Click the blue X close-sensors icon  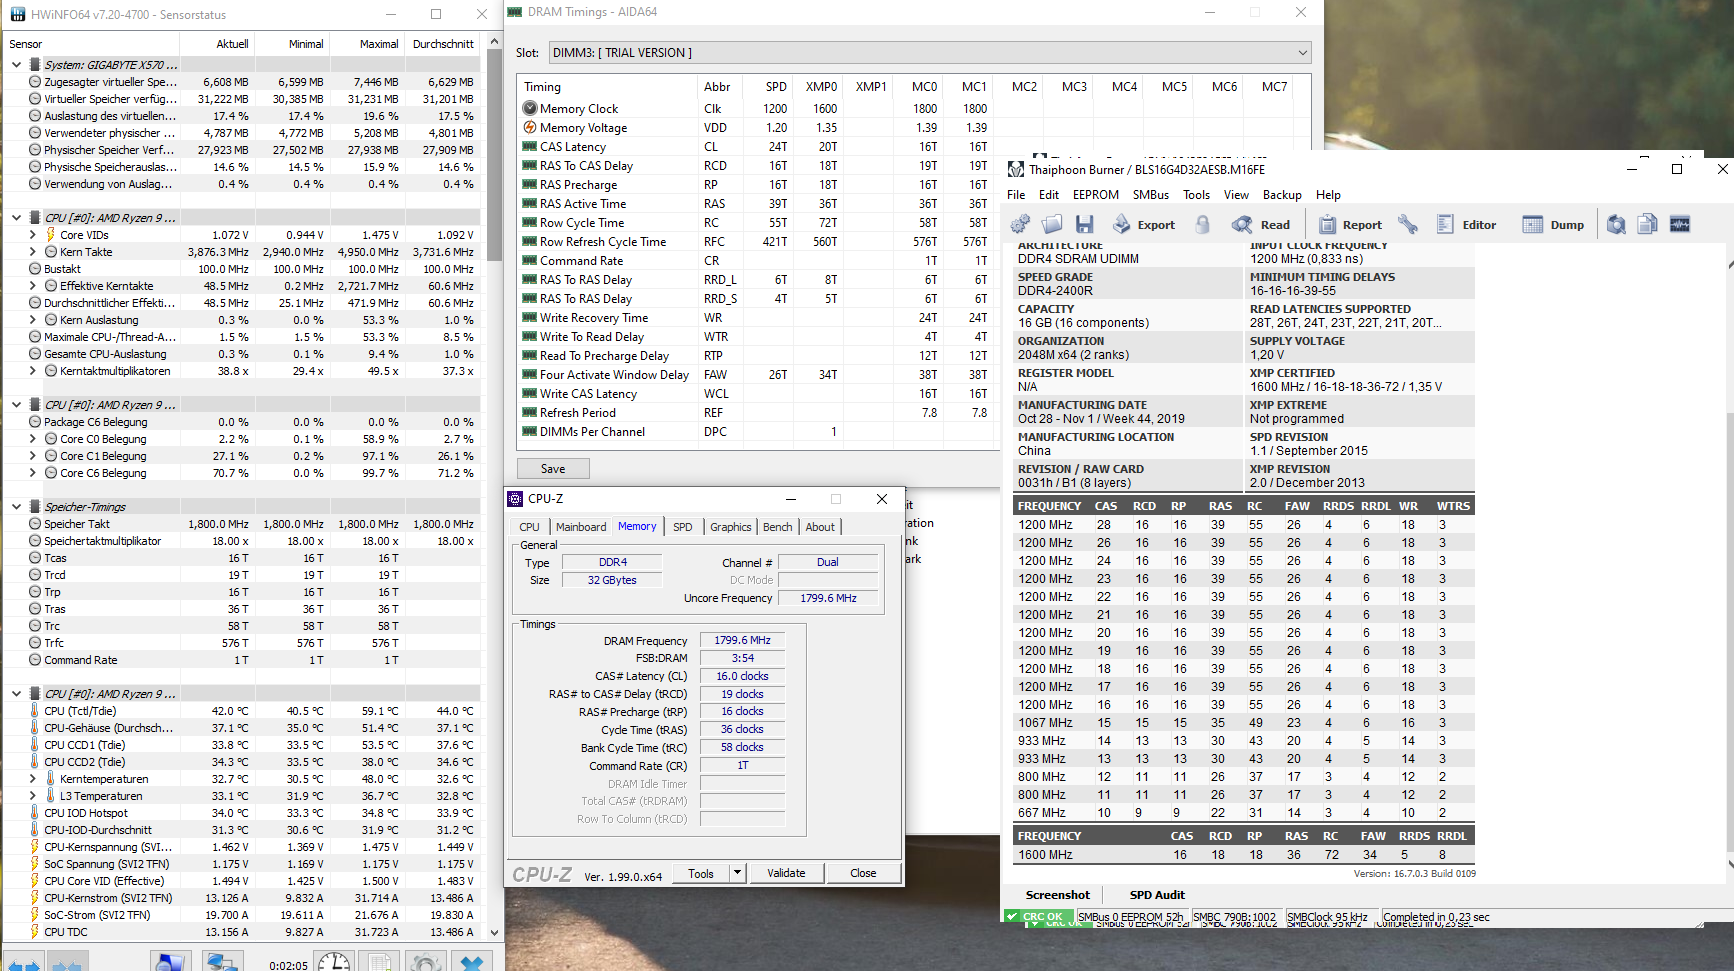pyautogui.click(x=472, y=963)
